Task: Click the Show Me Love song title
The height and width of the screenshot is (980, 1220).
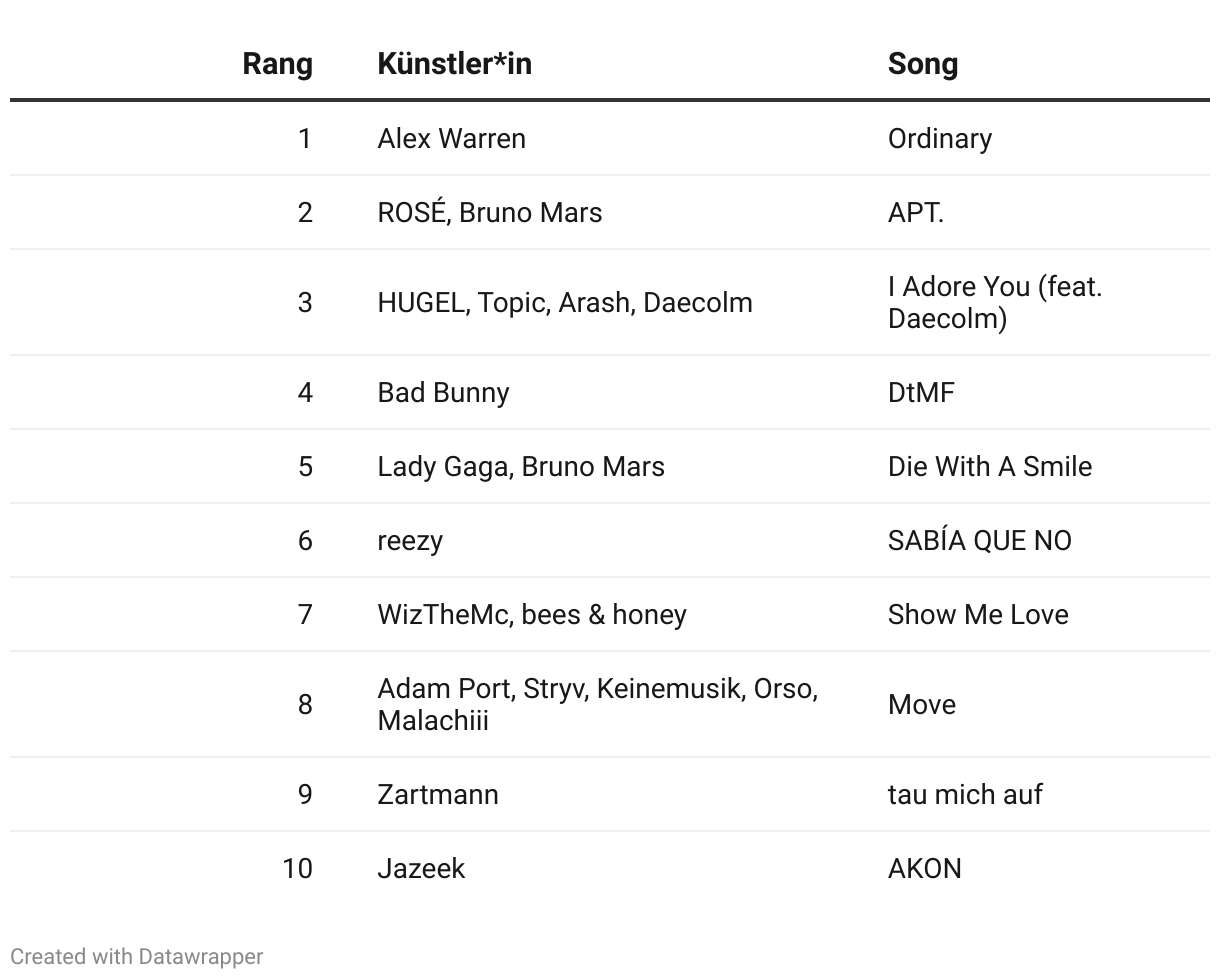Action: (x=977, y=614)
